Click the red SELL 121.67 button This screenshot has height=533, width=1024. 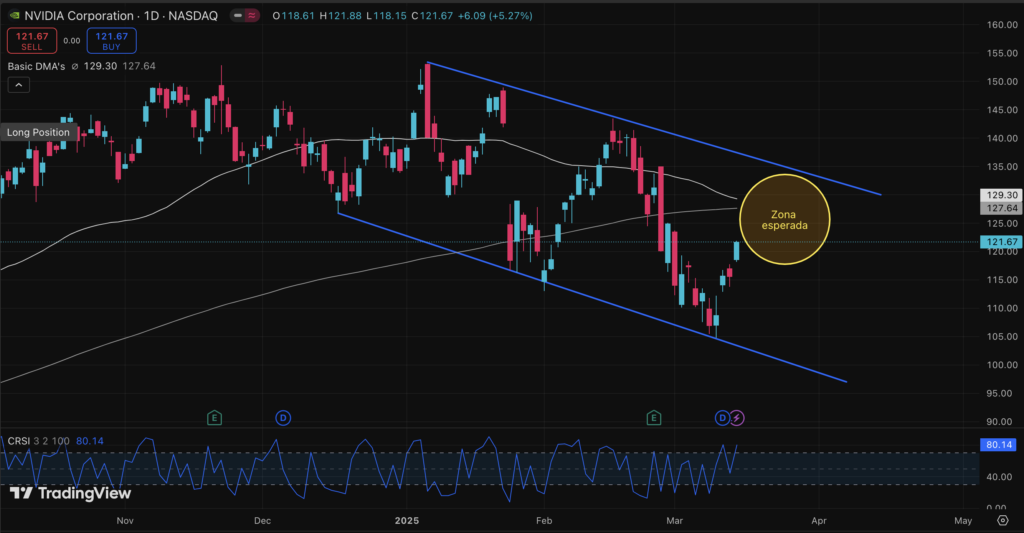coord(32,40)
